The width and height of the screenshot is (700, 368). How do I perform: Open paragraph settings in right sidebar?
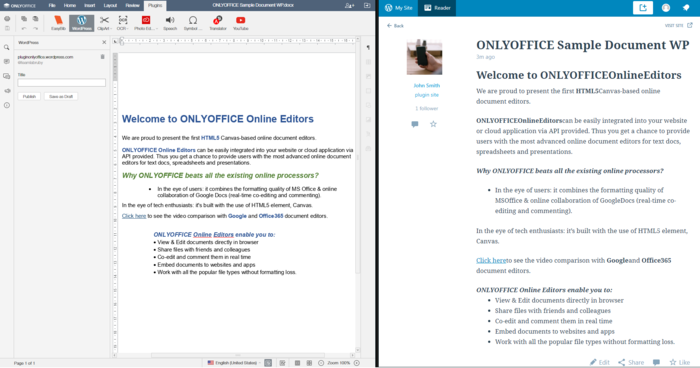[x=368, y=47]
